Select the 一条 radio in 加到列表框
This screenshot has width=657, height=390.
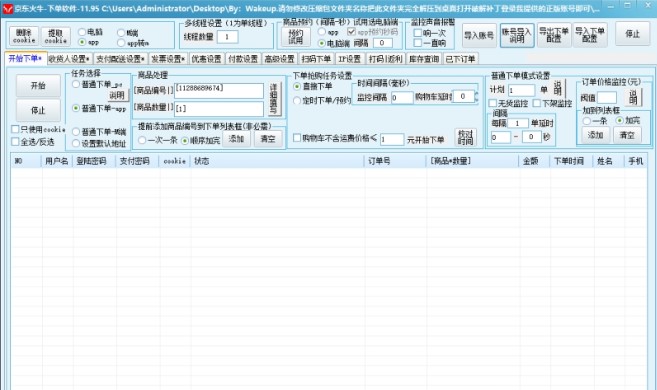point(587,121)
